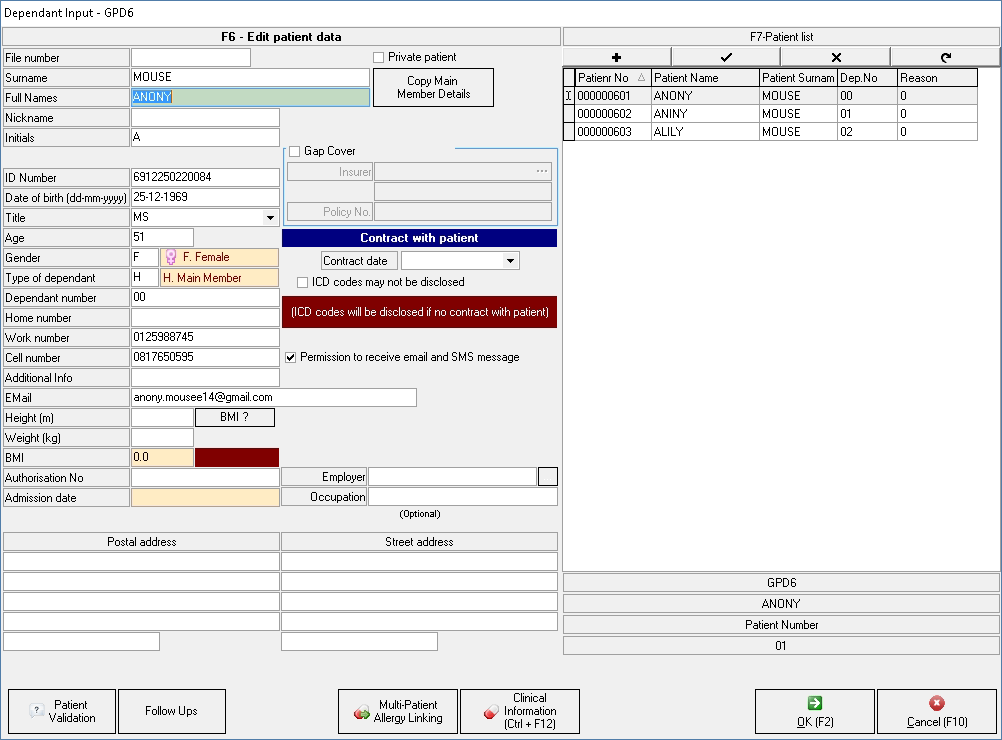1002x740 pixels.
Task: Open the Contract date dropdown
Action: click(510, 261)
